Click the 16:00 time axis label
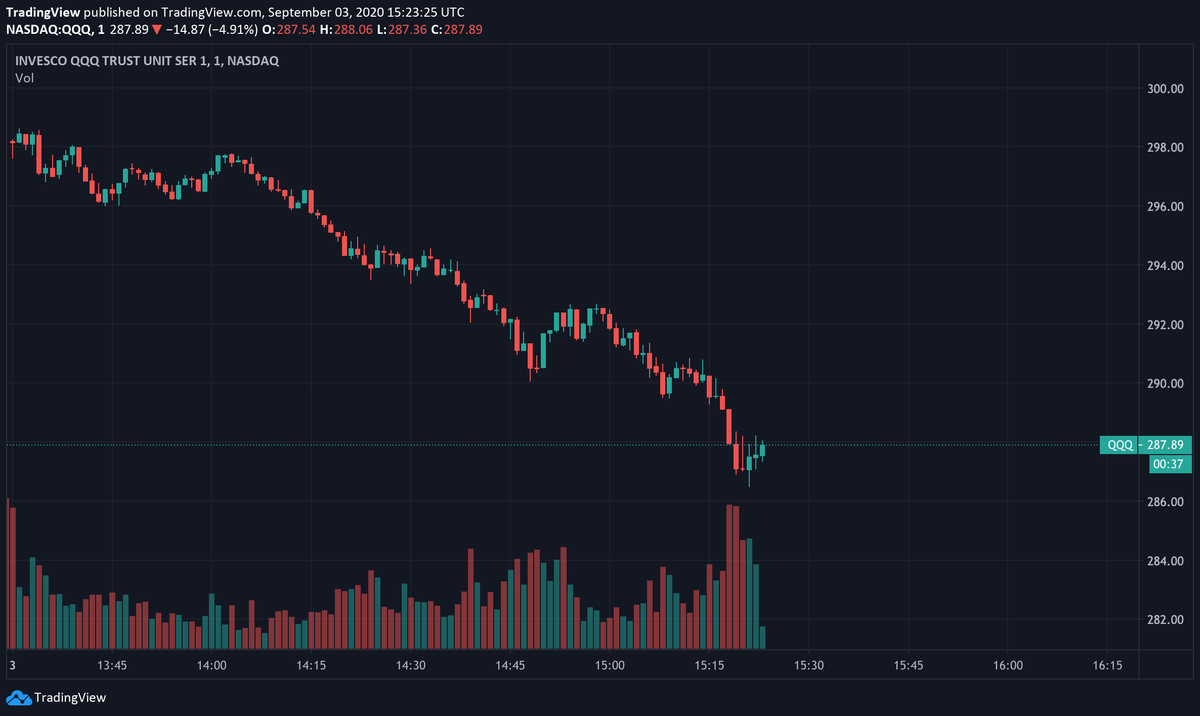1200x716 pixels. click(1007, 665)
